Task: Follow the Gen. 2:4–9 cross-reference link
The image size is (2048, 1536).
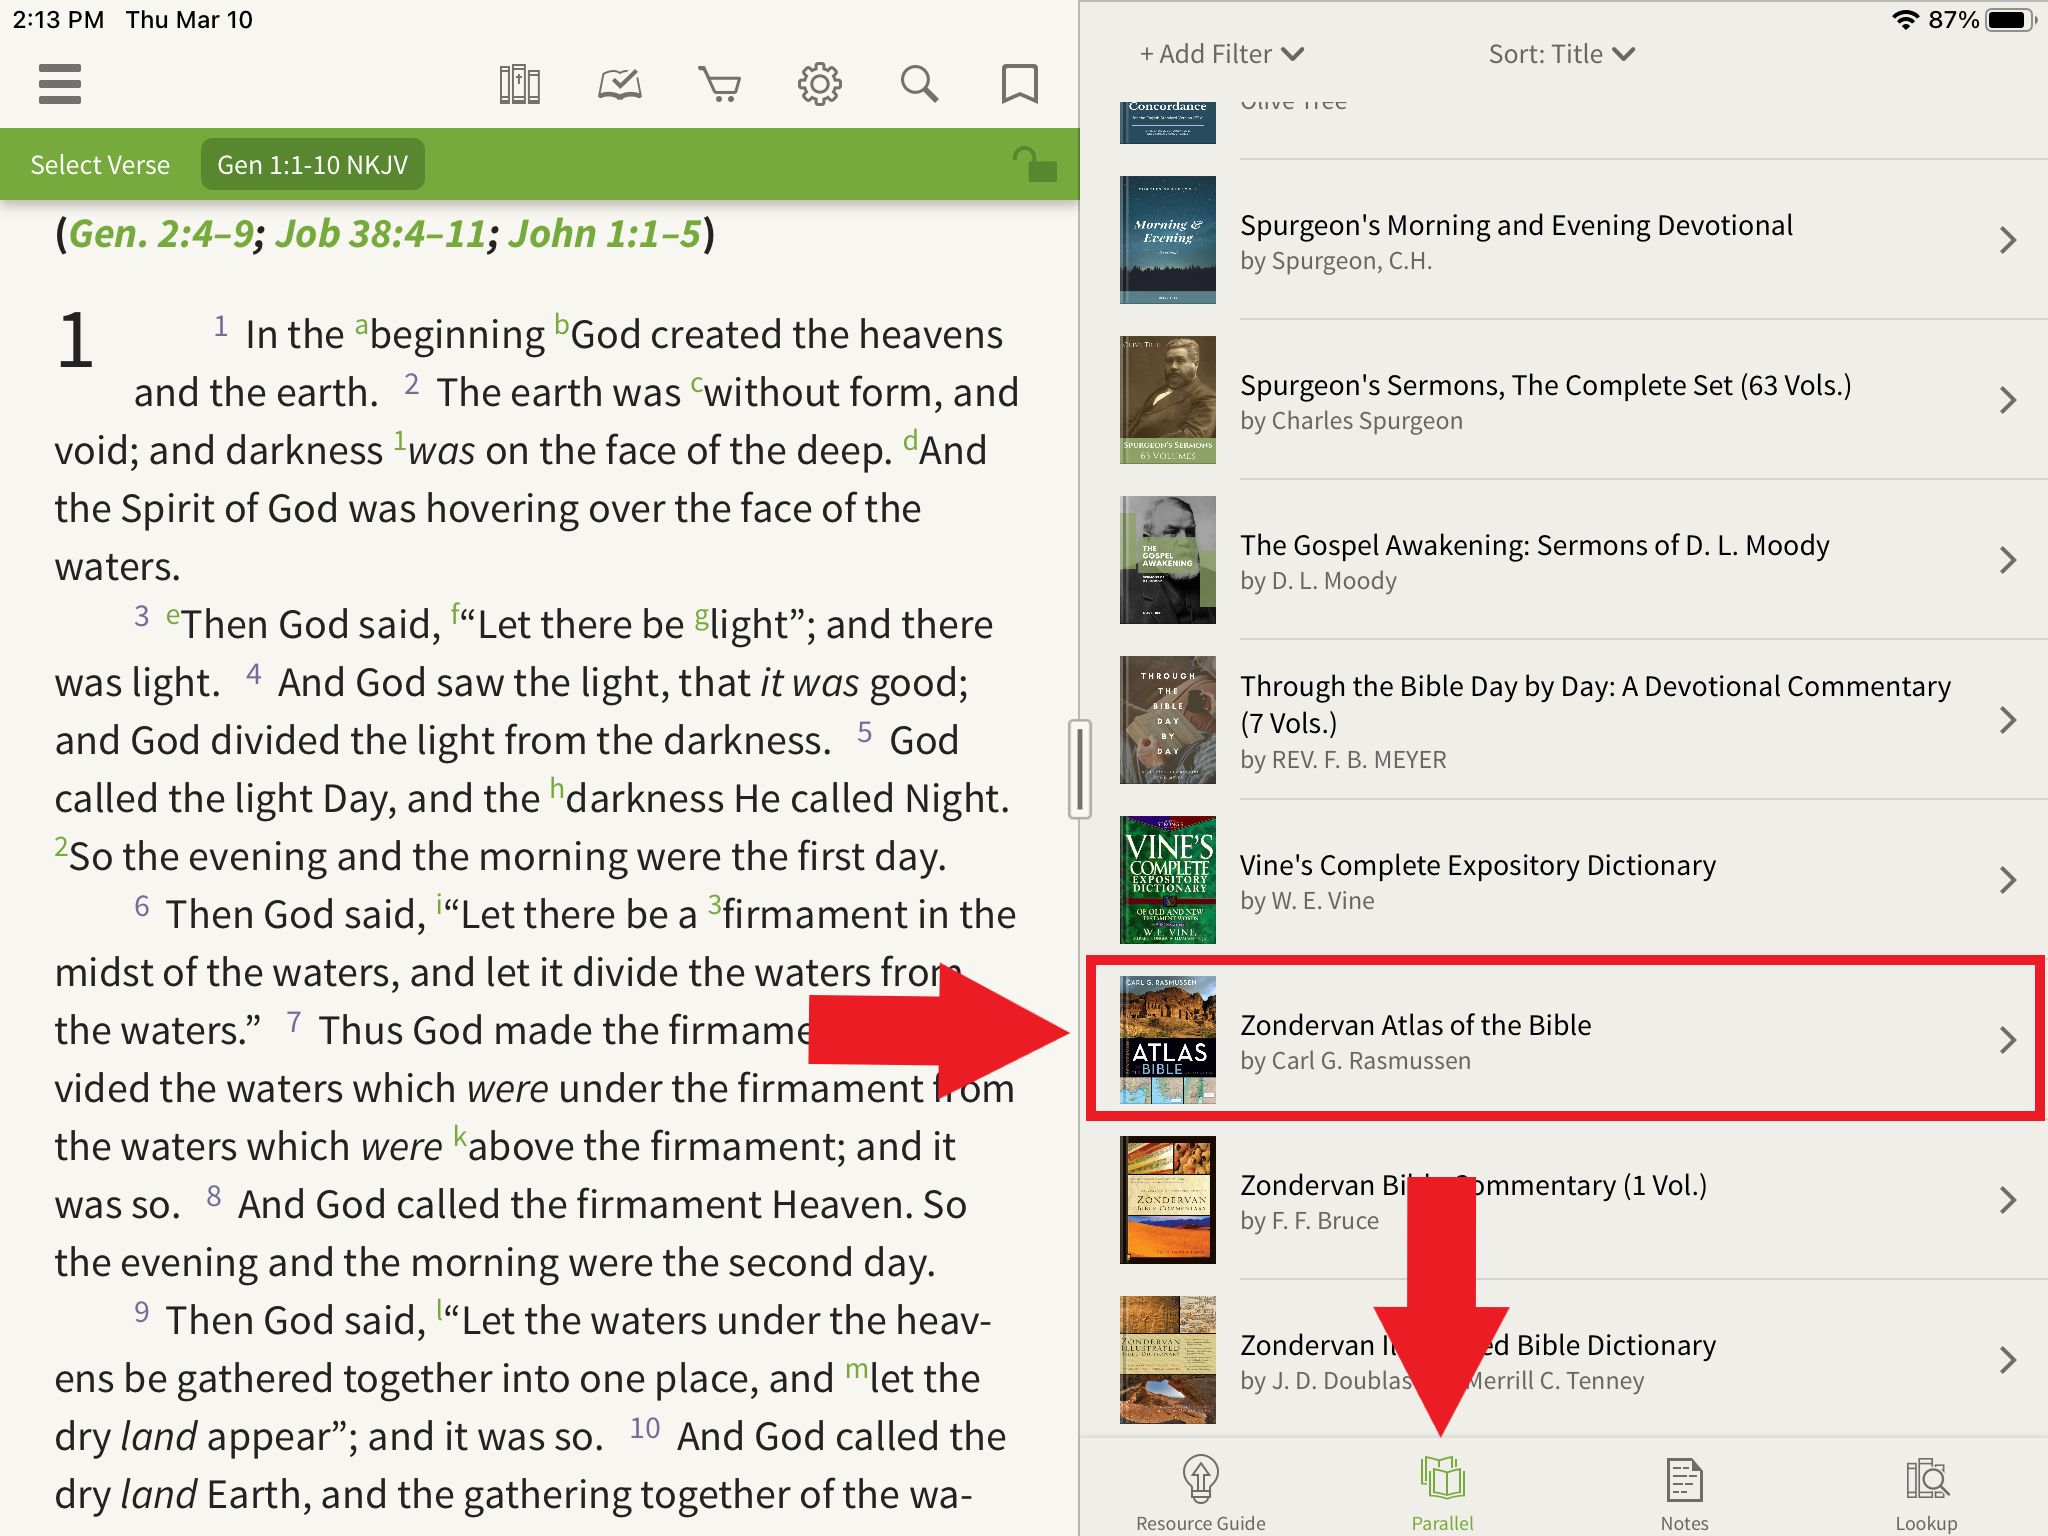Action: coord(161,234)
